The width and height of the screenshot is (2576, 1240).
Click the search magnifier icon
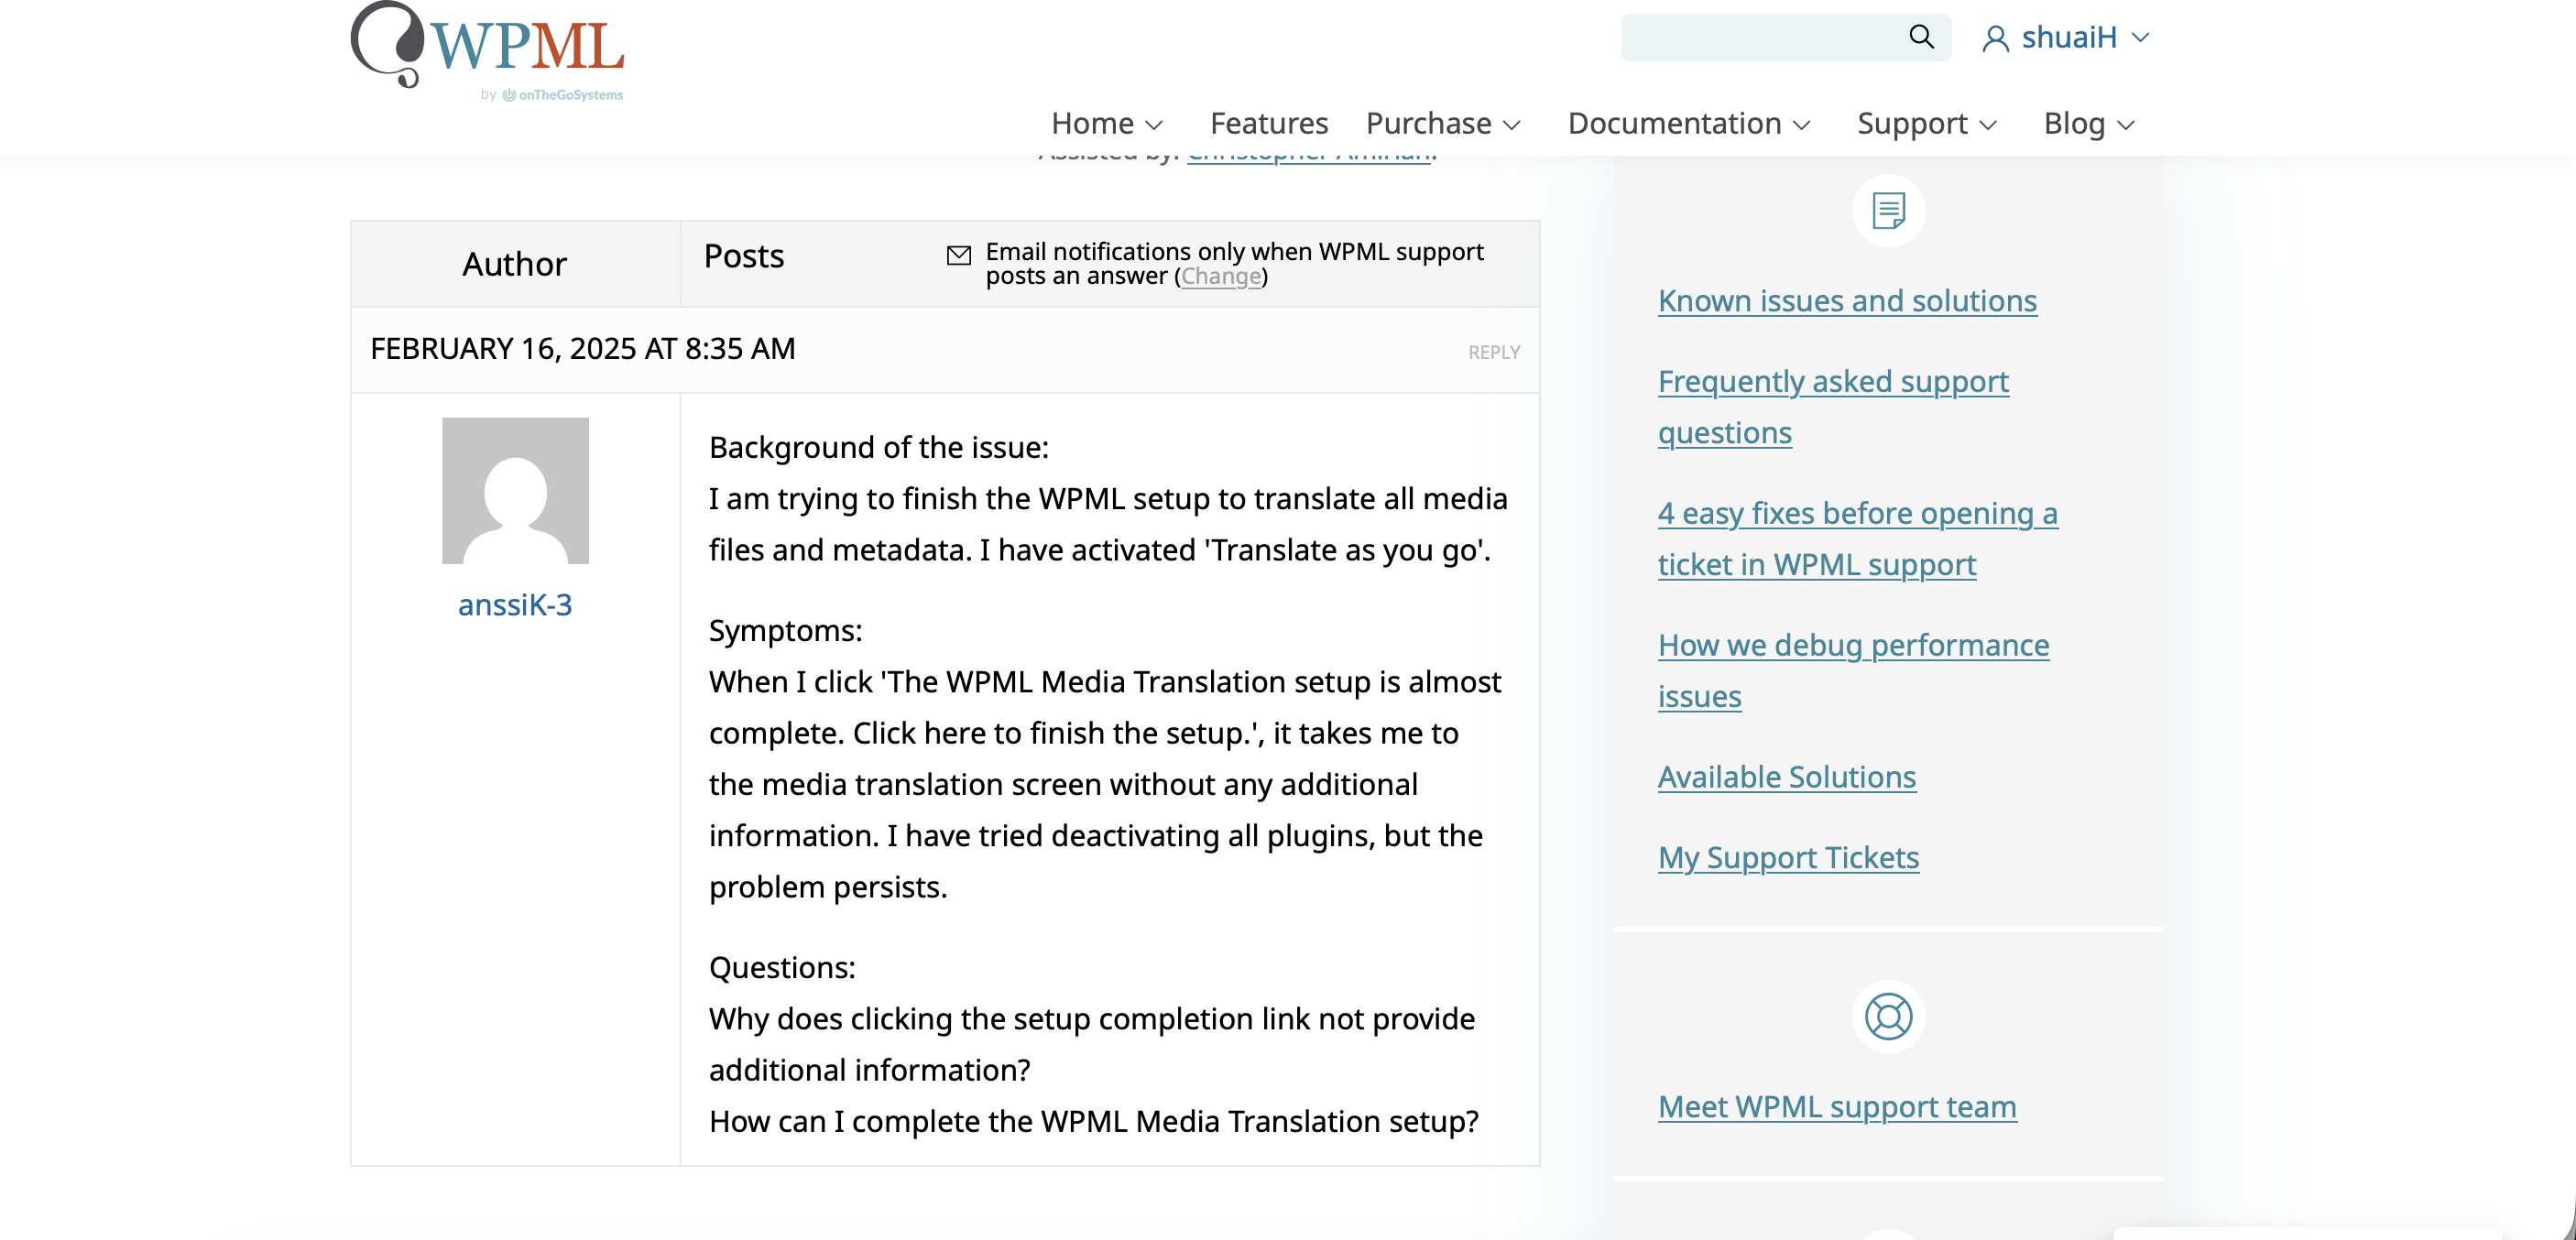pos(1920,37)
